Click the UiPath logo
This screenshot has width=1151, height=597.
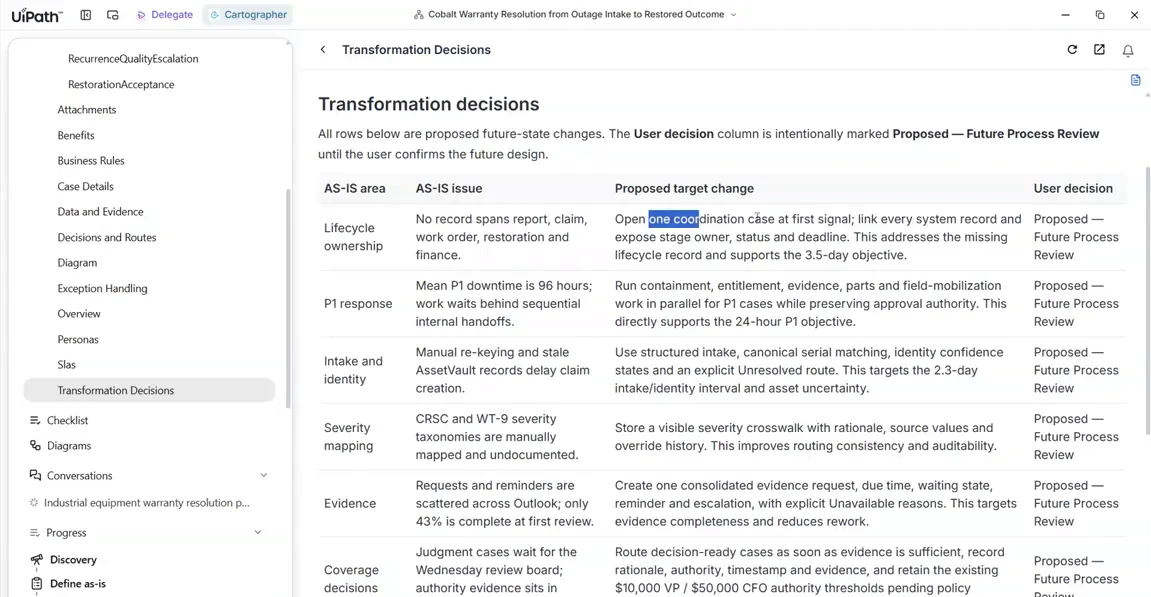[37, 15]
